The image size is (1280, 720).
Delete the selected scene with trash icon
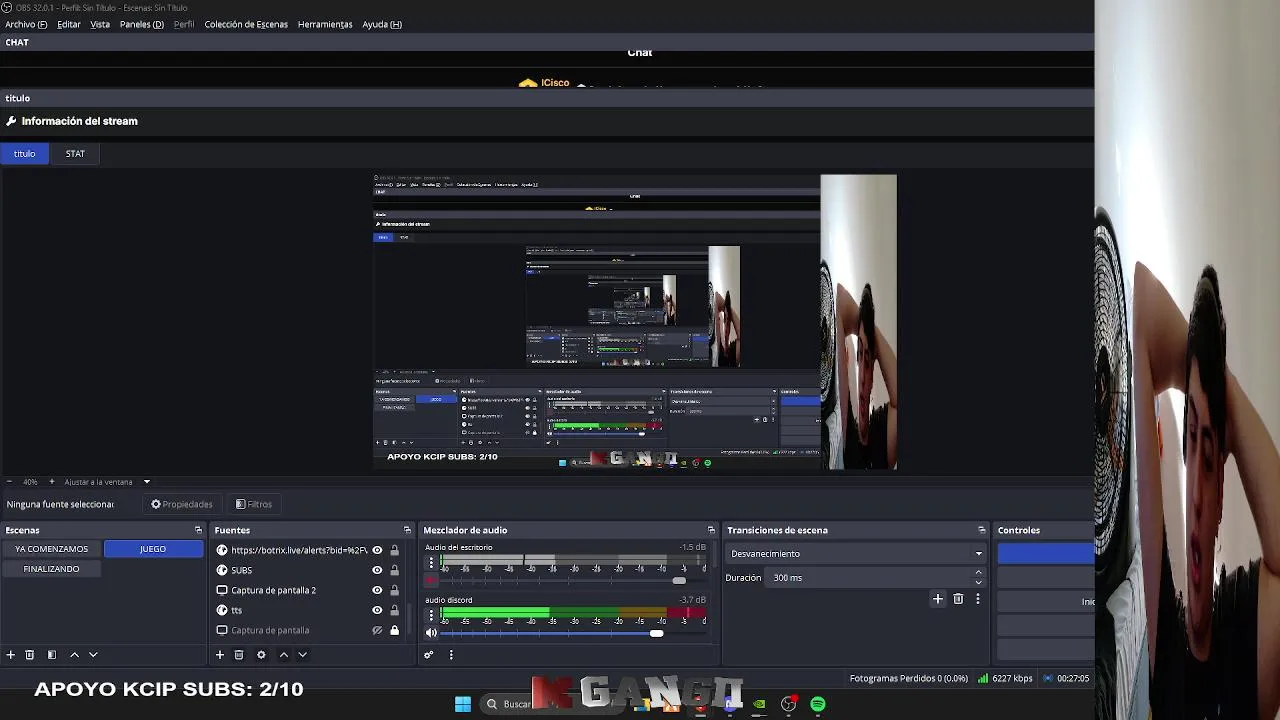click(x=29, y=655)
